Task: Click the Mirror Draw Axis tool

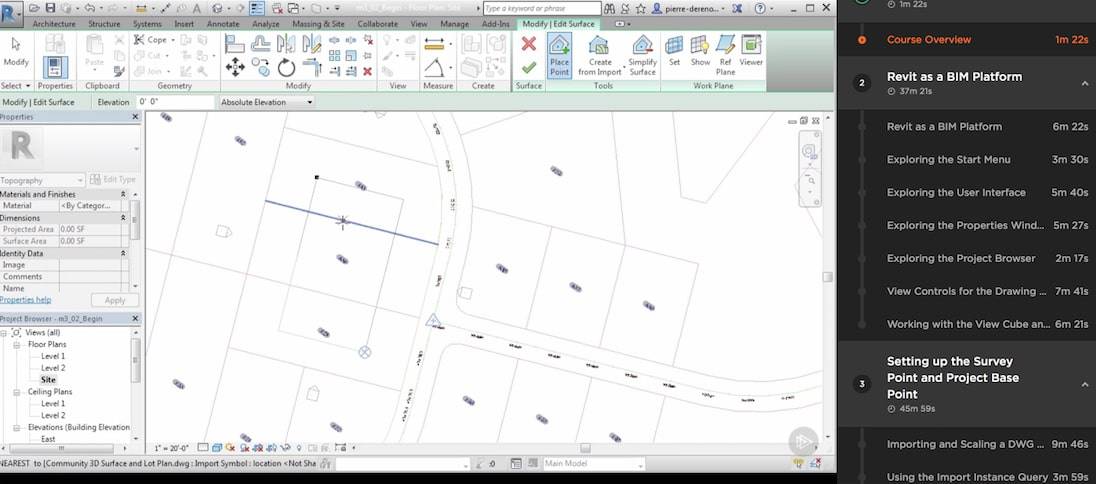Action: (x=312, y=43)
